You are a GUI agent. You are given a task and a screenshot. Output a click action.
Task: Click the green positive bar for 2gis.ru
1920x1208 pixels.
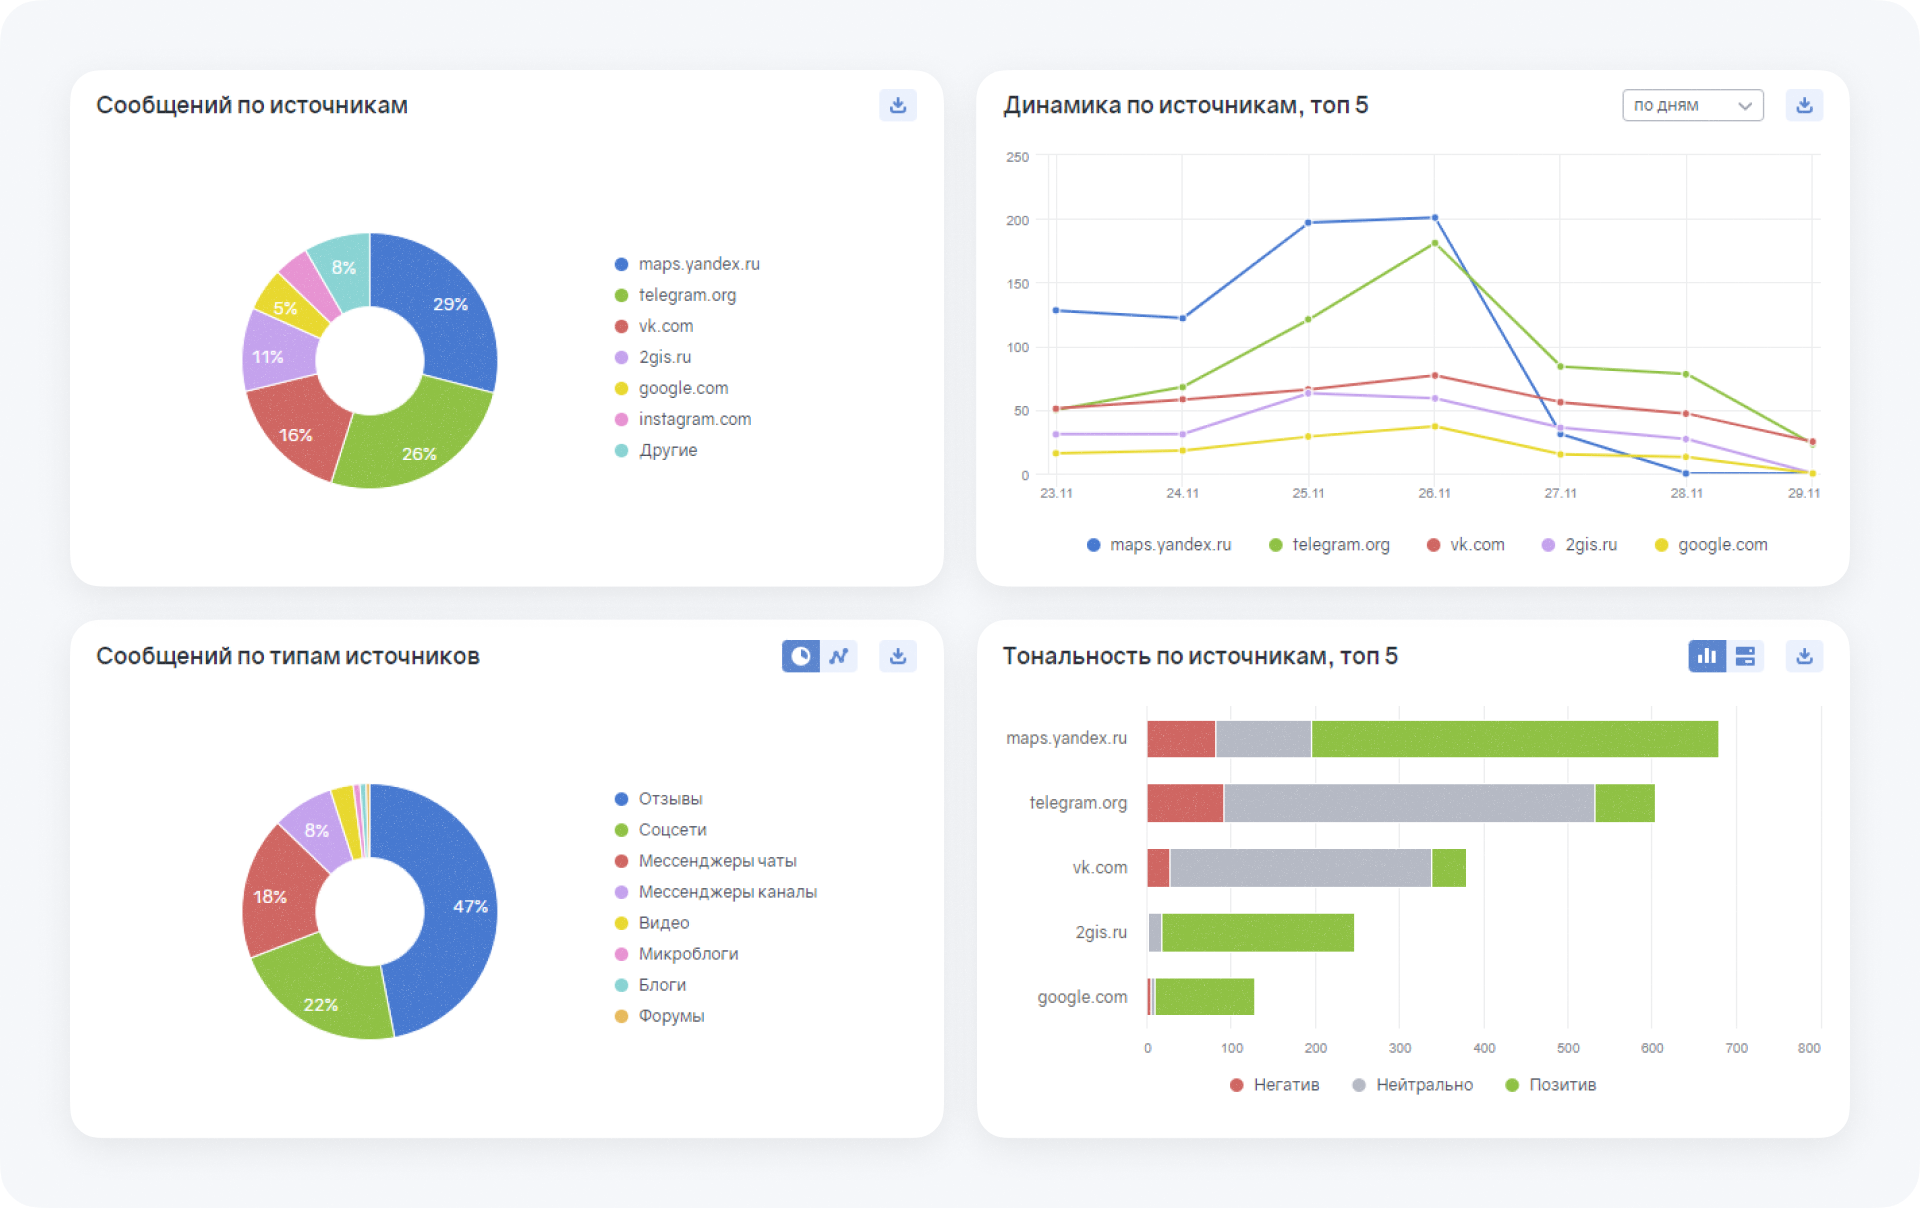point(1257,932)
